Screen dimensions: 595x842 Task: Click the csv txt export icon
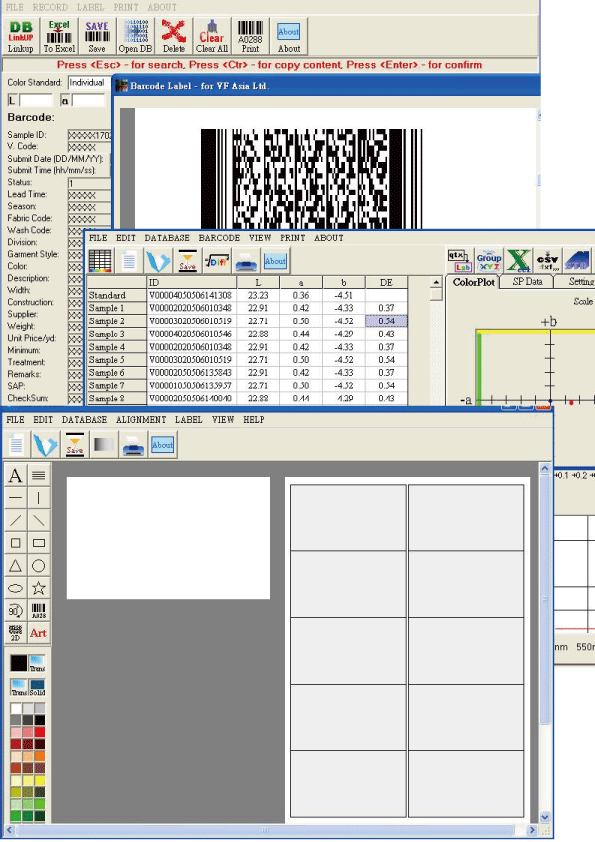click(x=547, y=261)
